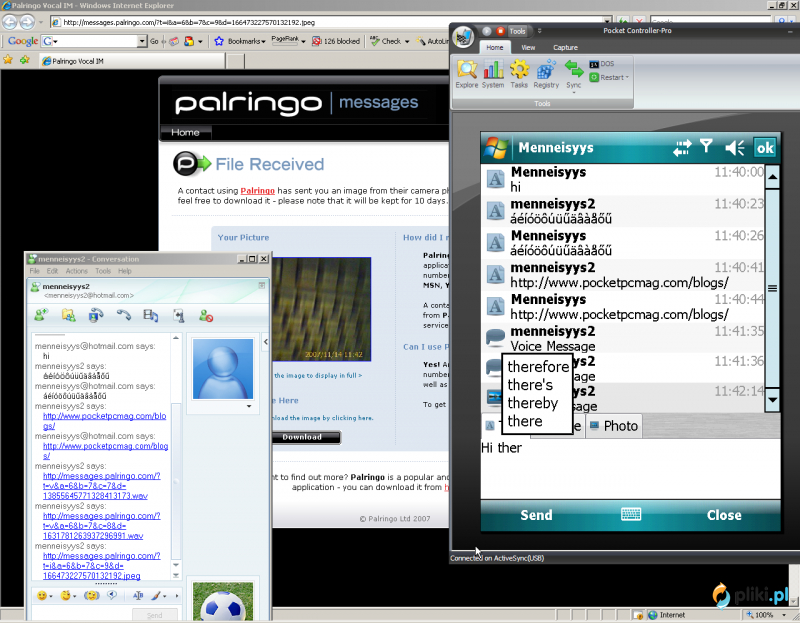Open Actions menu in Conversation window

pyautogui.click(x=77, y=271)
